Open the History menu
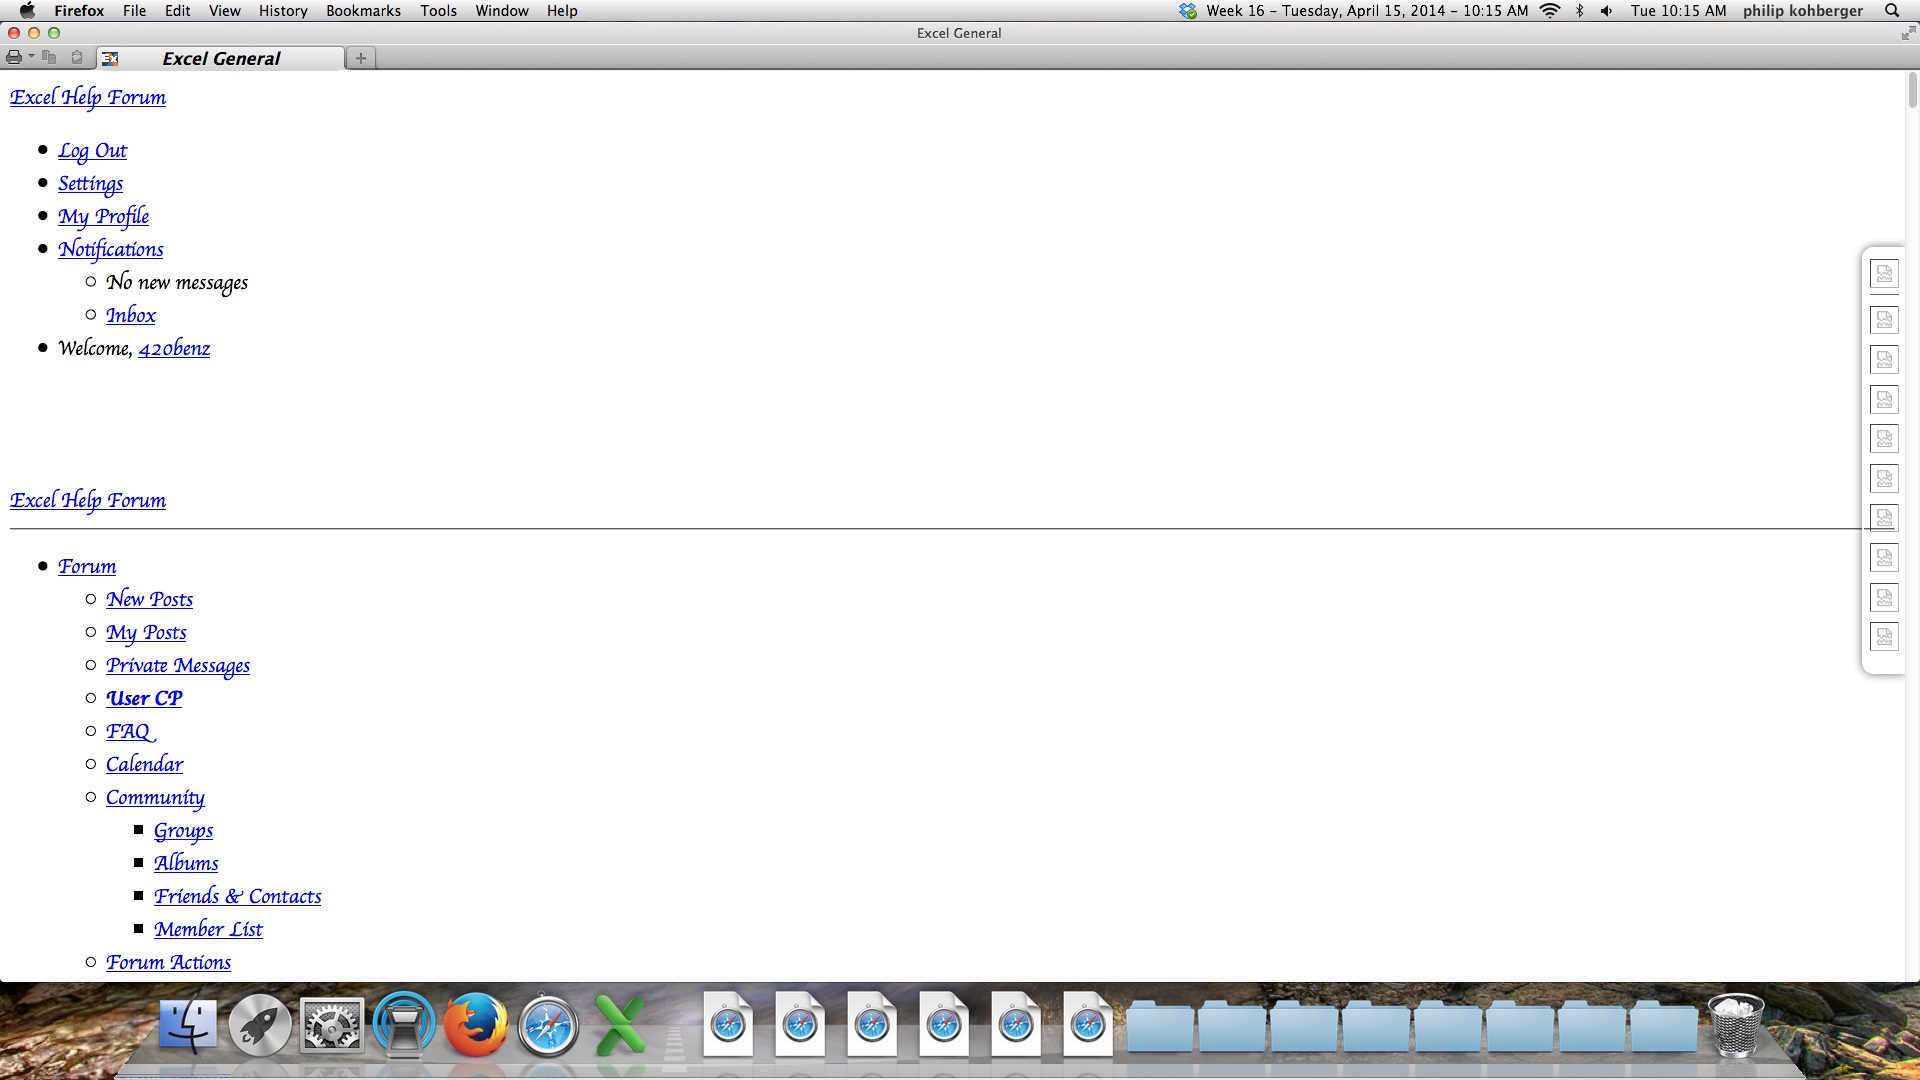 tap(283, 10)
